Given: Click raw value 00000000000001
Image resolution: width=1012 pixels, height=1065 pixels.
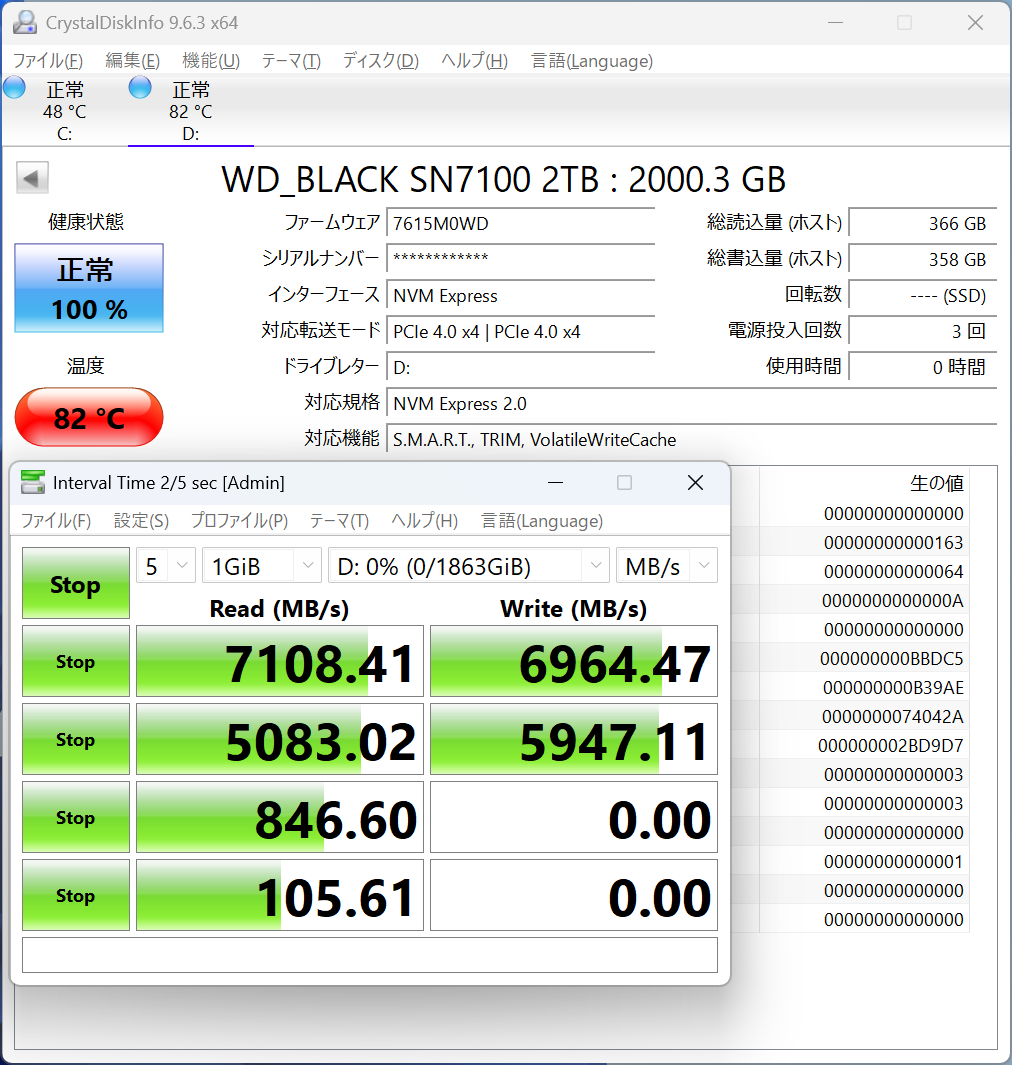Looking at the screenshot, I should tap(893, 862).
